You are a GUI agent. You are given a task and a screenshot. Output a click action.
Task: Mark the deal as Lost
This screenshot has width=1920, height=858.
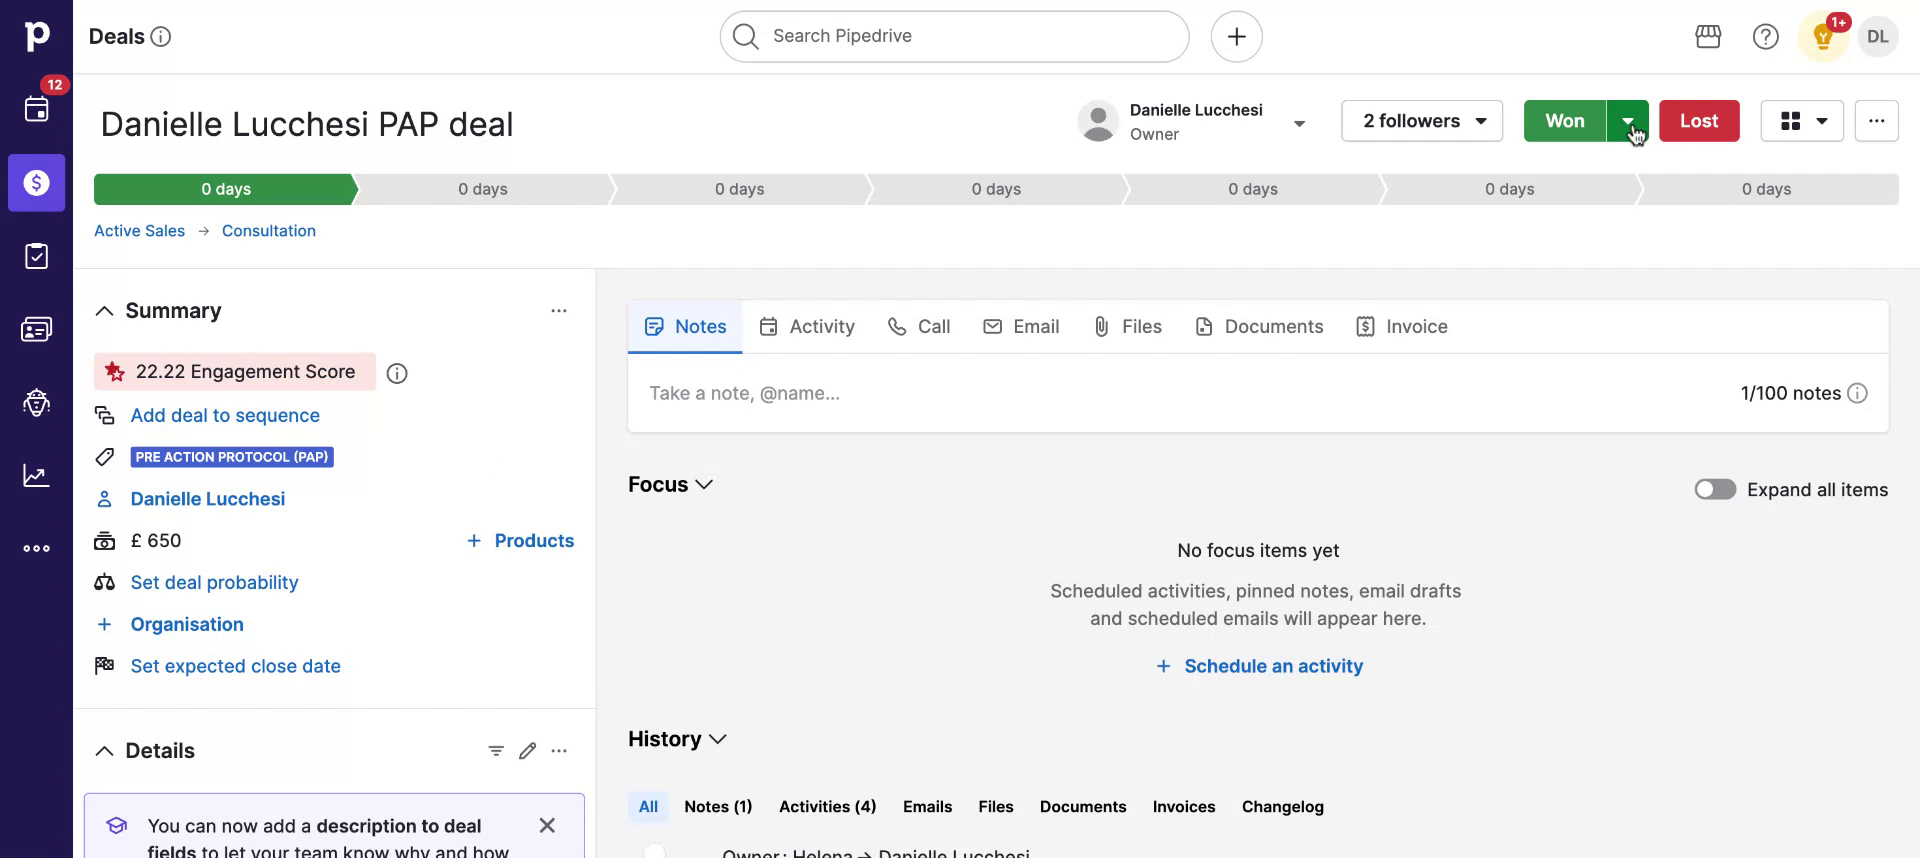pos(1699,121)
